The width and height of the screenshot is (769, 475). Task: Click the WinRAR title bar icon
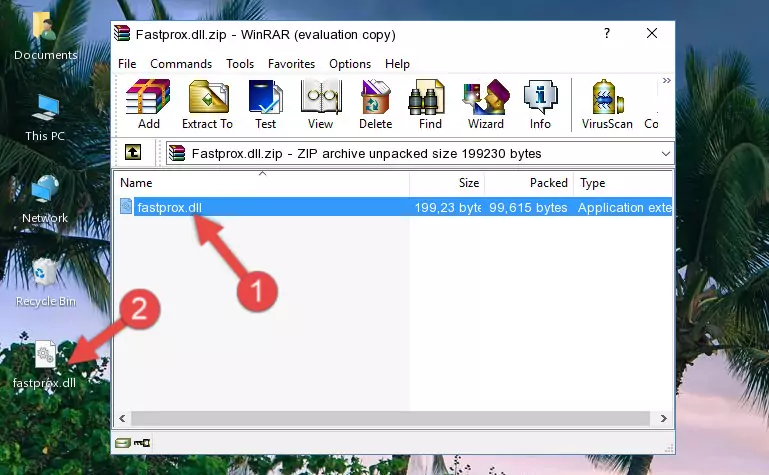tap(122, 34)
